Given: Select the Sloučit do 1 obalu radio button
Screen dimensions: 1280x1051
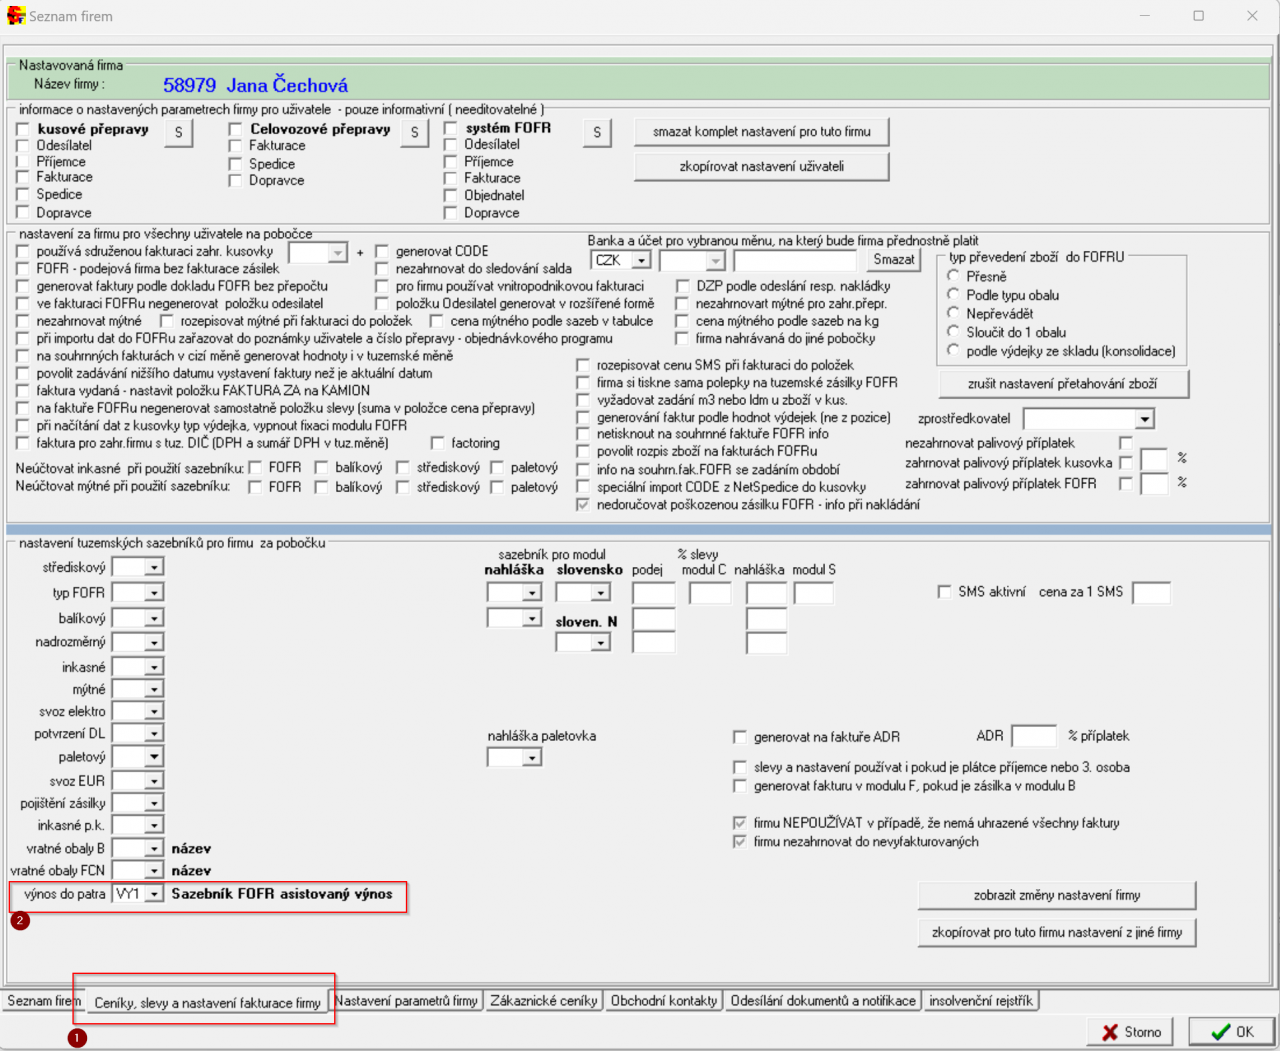Looking at the screenshot, I should (x=954, y=332).
